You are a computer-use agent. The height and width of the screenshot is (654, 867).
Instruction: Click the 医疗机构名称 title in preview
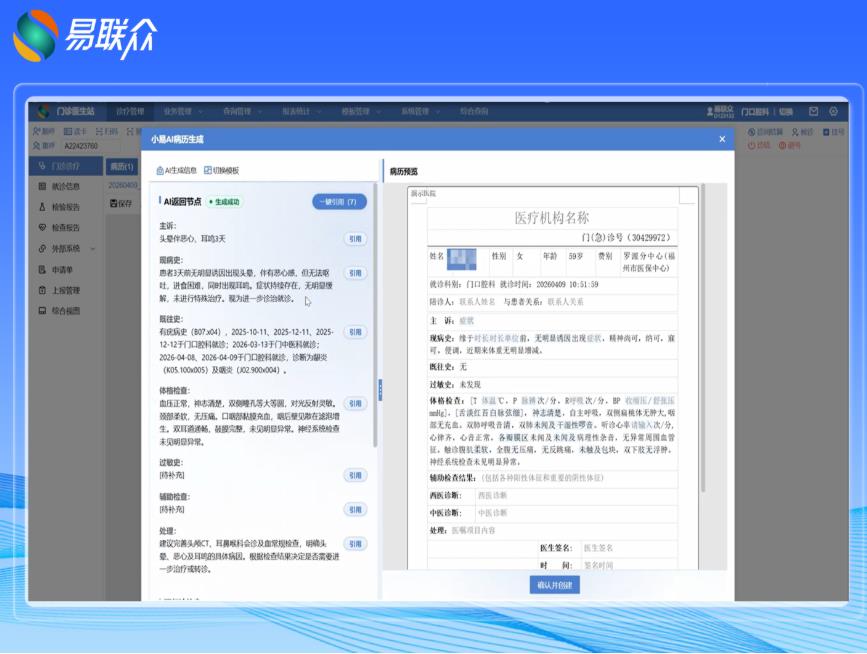tap(552, 218)
